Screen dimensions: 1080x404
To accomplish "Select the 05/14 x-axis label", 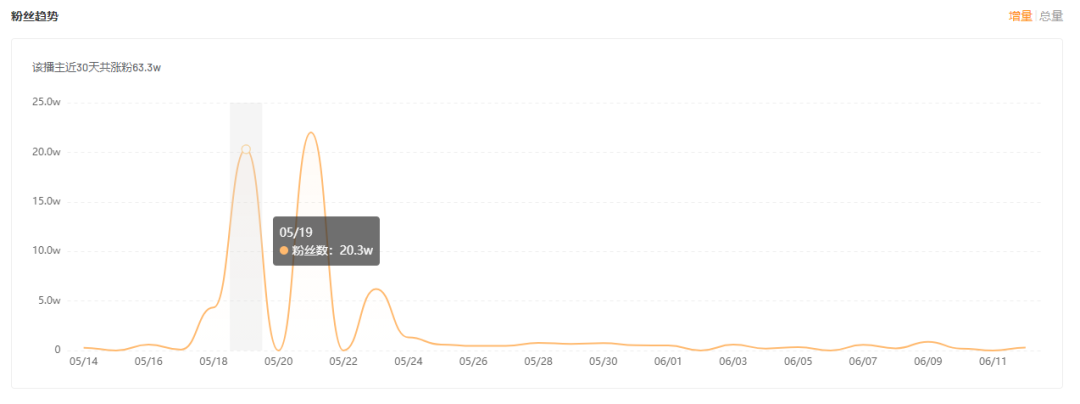I will 83,361.
